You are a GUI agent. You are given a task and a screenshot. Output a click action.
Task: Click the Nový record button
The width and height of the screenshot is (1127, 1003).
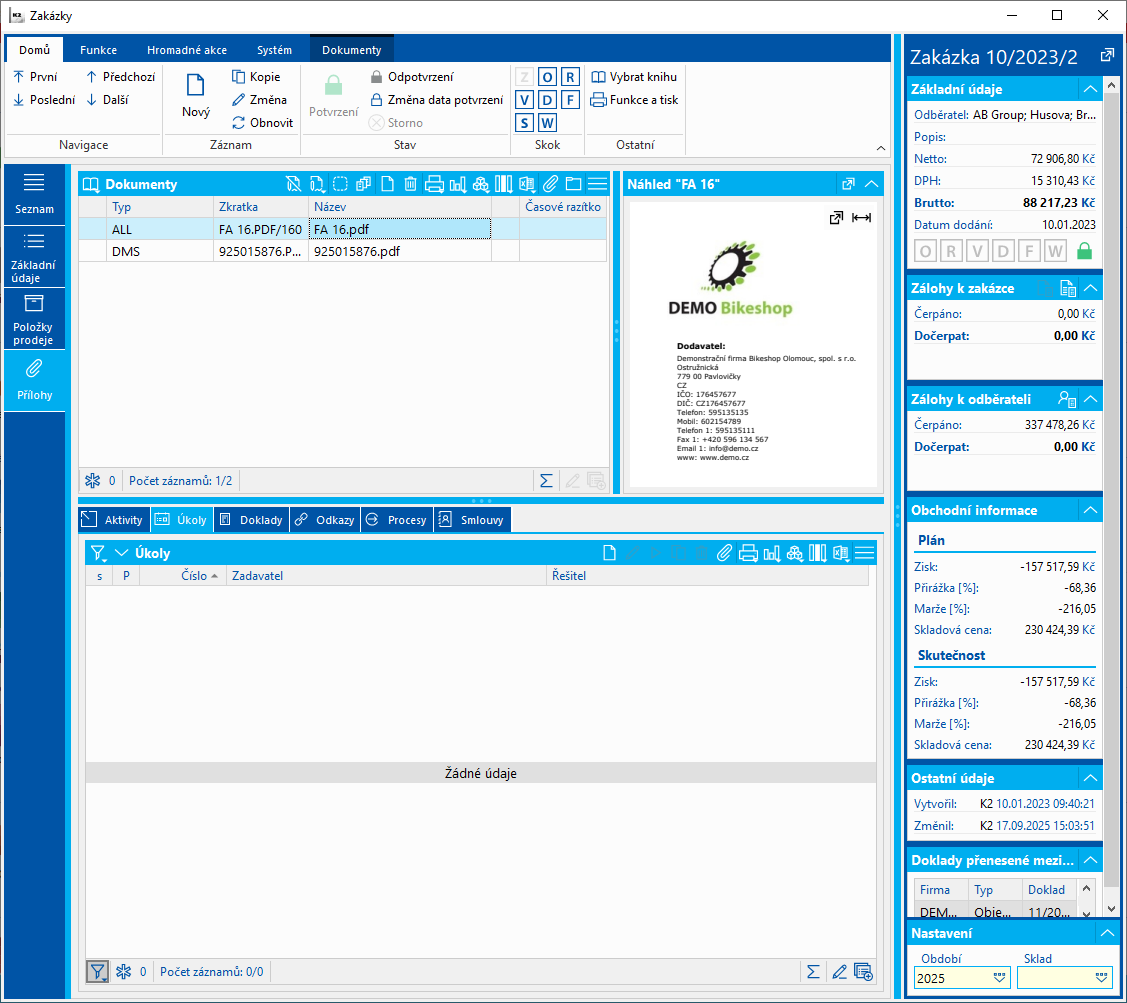196,96
